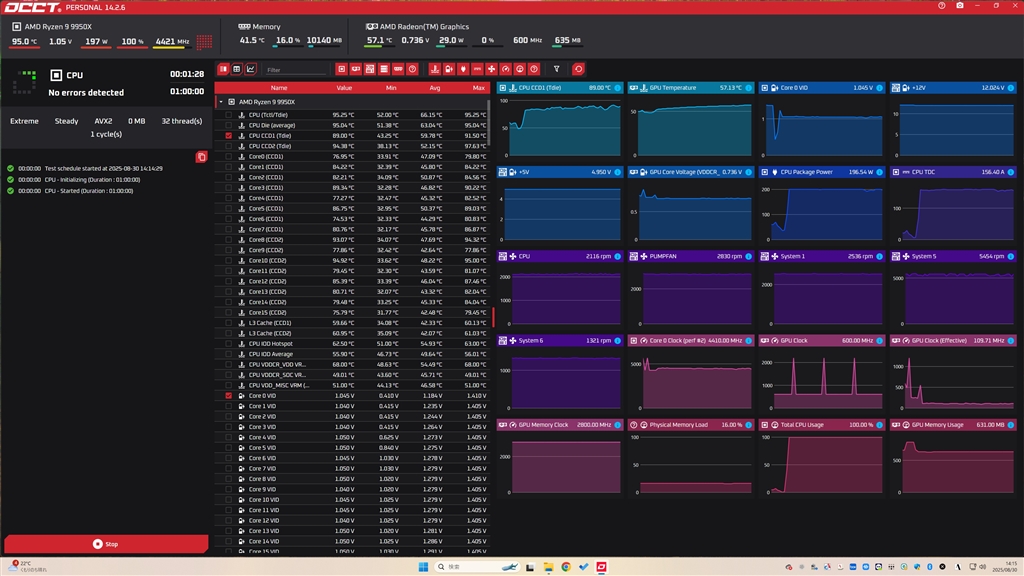
Task: Reset sensor min/max values
Action: [578, 69]
